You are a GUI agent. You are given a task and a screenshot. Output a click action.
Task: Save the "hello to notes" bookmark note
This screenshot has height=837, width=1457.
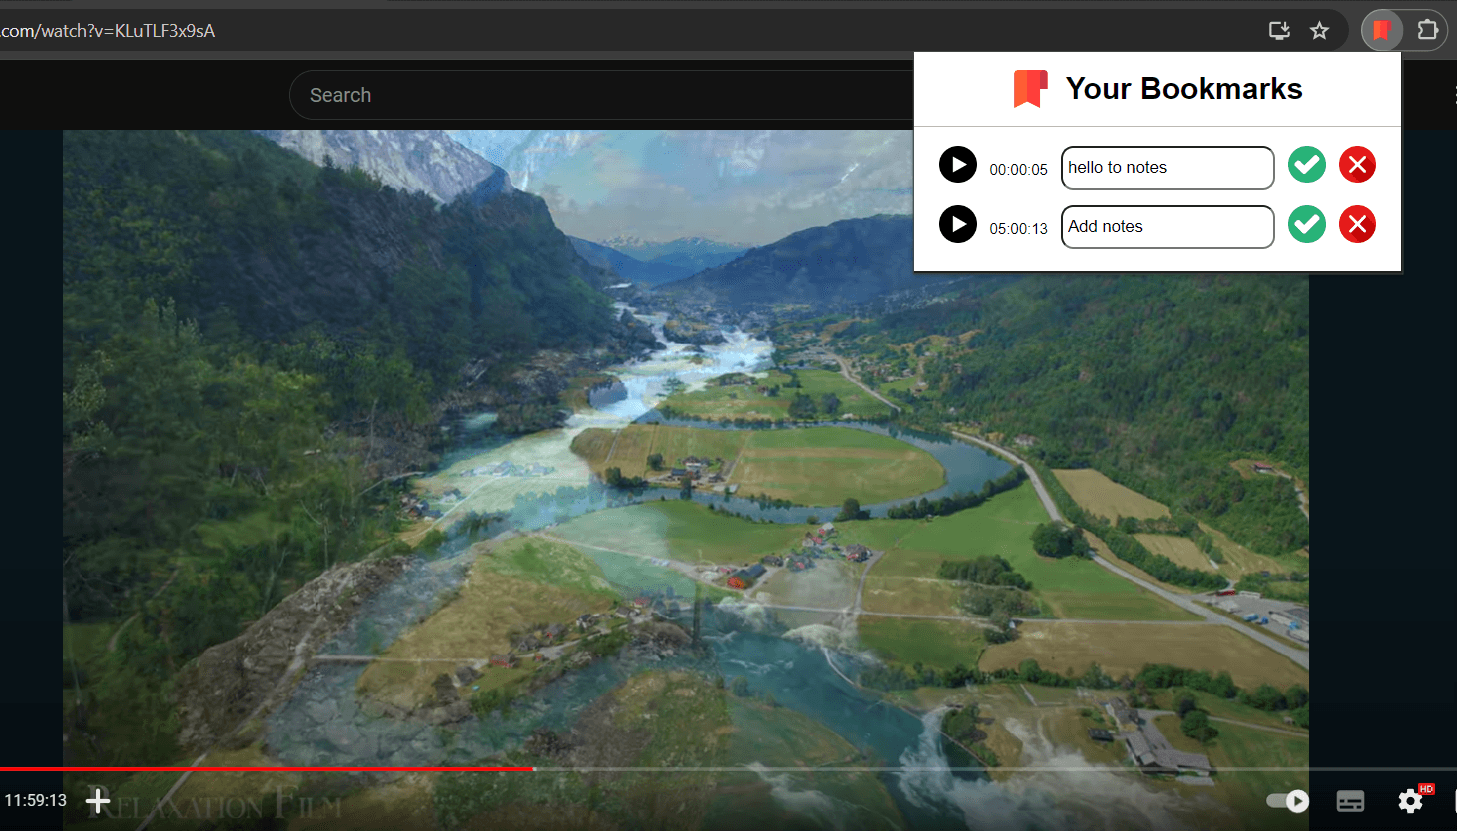(1306, 165)
